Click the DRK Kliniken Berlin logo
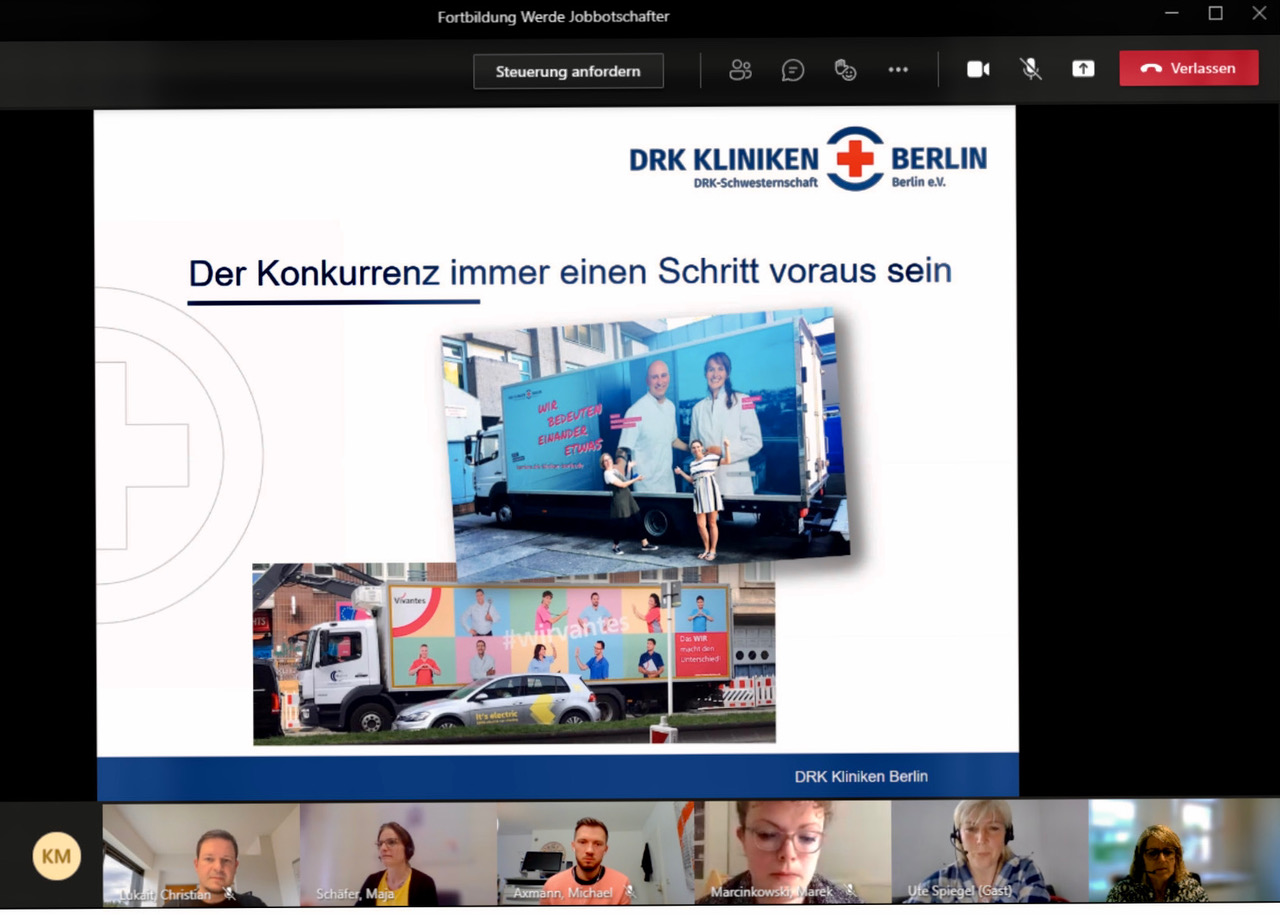 pyautogui.click(x=808, y=159)
